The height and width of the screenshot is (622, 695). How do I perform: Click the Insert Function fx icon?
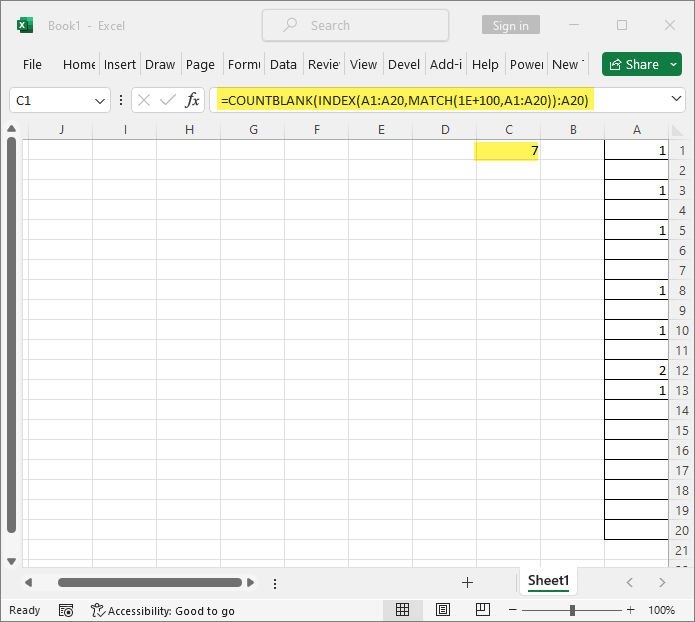click(192, 100)
